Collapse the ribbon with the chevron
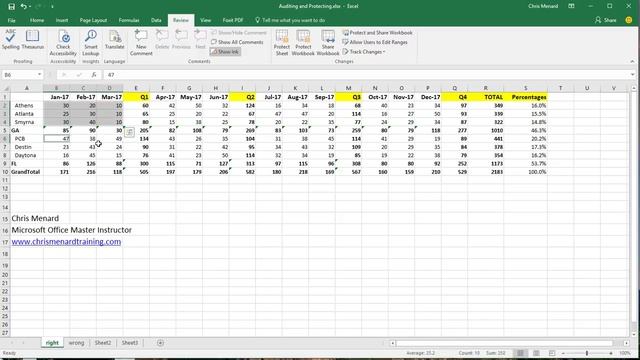640x360 pixels. [x=632, y=62]
